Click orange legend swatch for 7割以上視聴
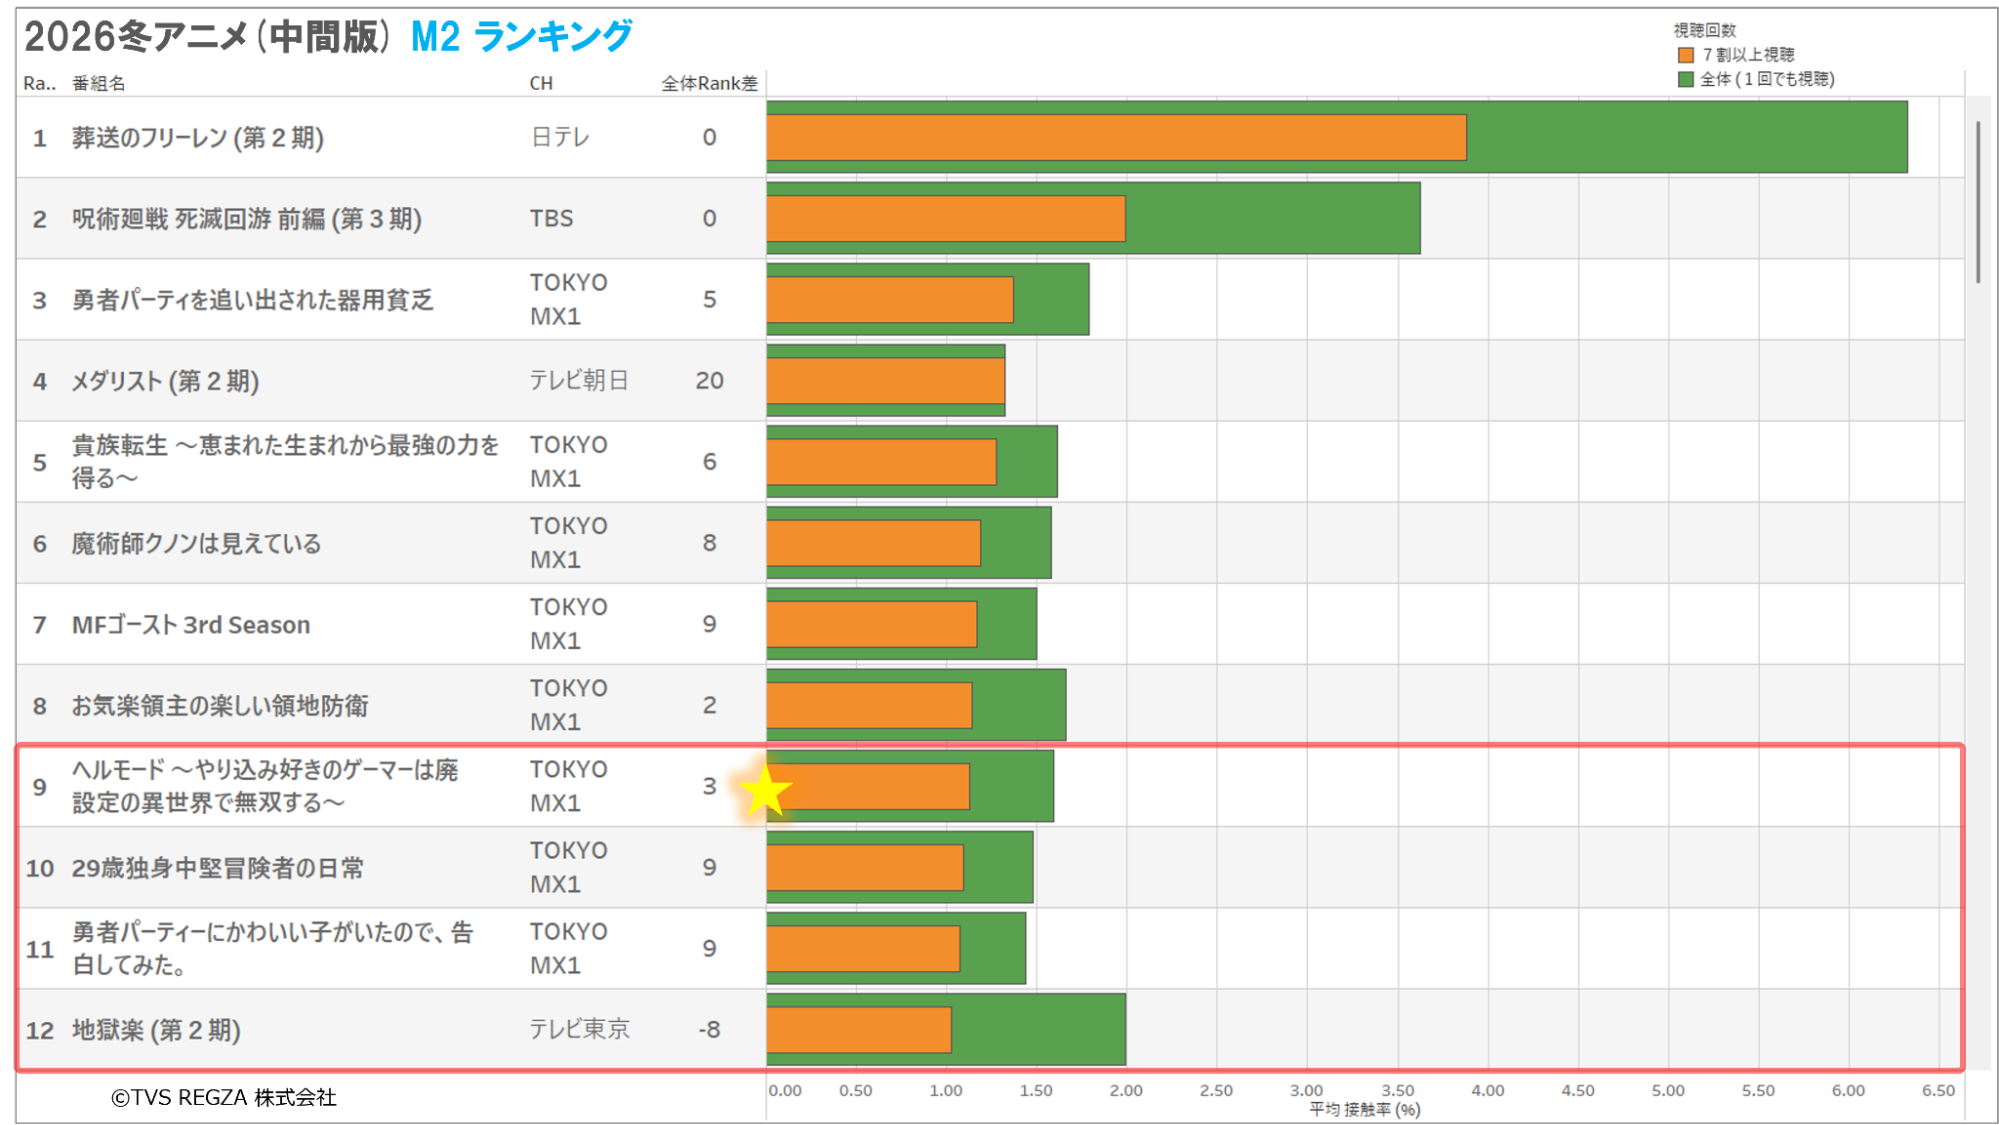 (x=1686, y=55)
